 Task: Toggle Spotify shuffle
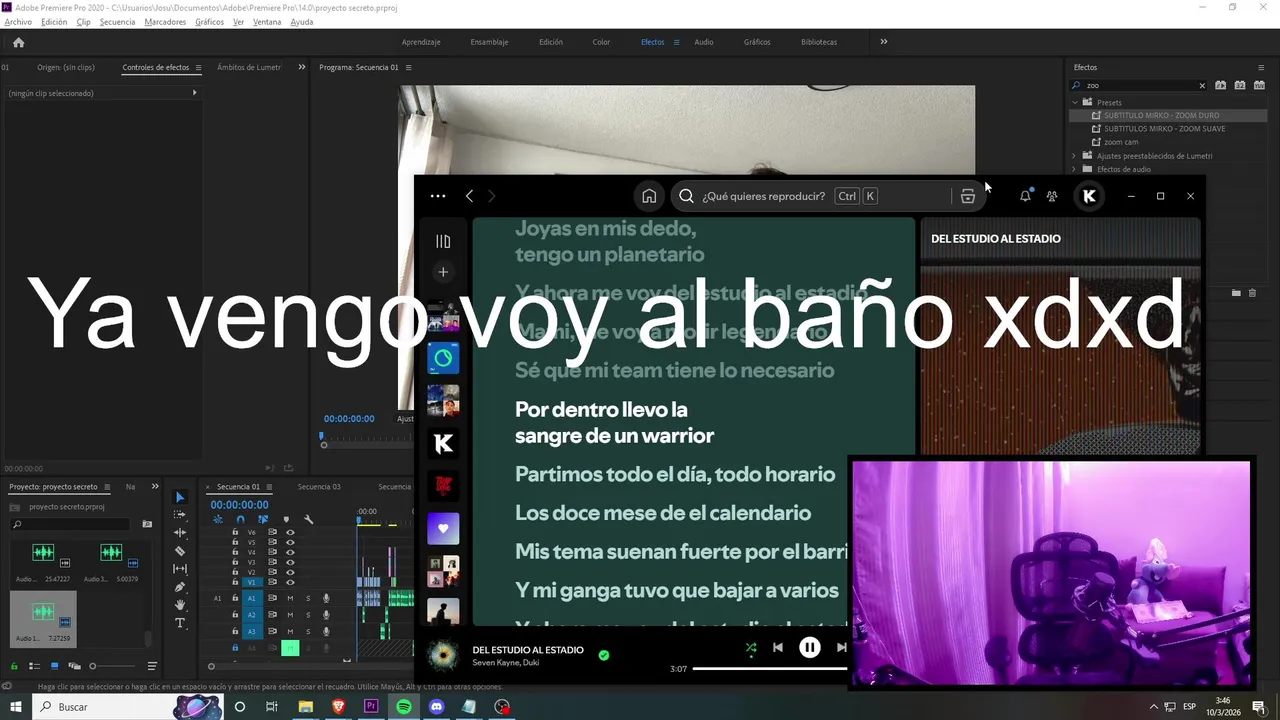(751, 648)
